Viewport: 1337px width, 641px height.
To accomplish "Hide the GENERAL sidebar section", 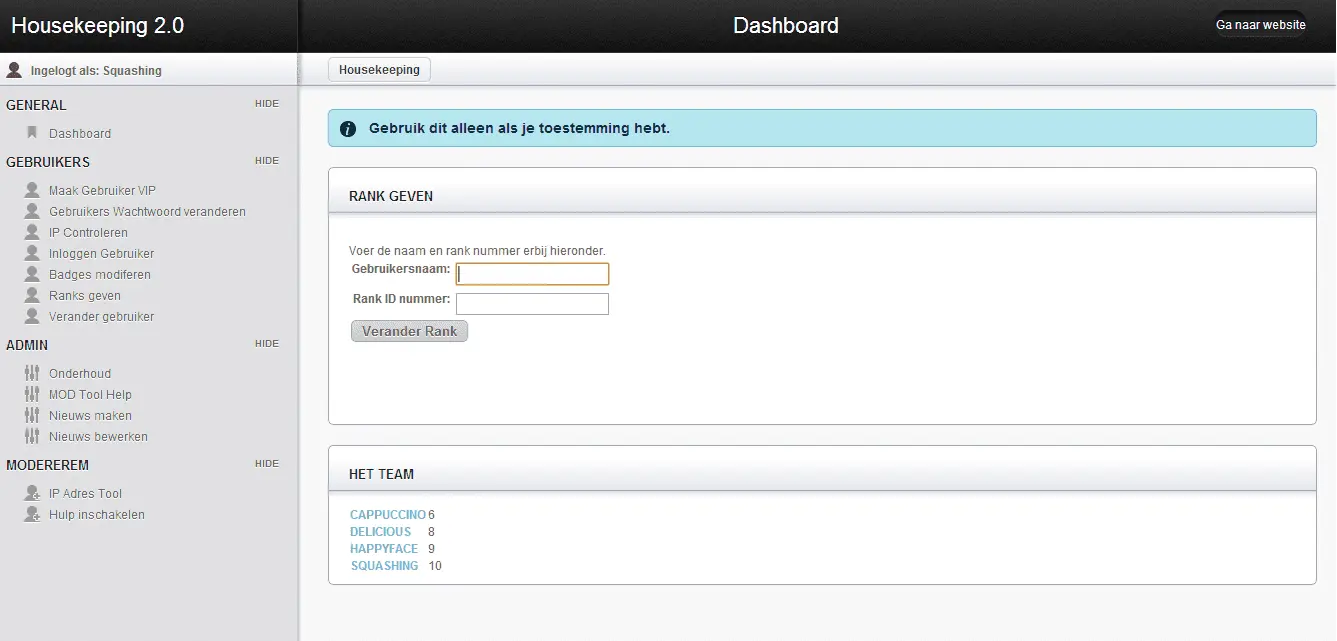I will (267, 104).
